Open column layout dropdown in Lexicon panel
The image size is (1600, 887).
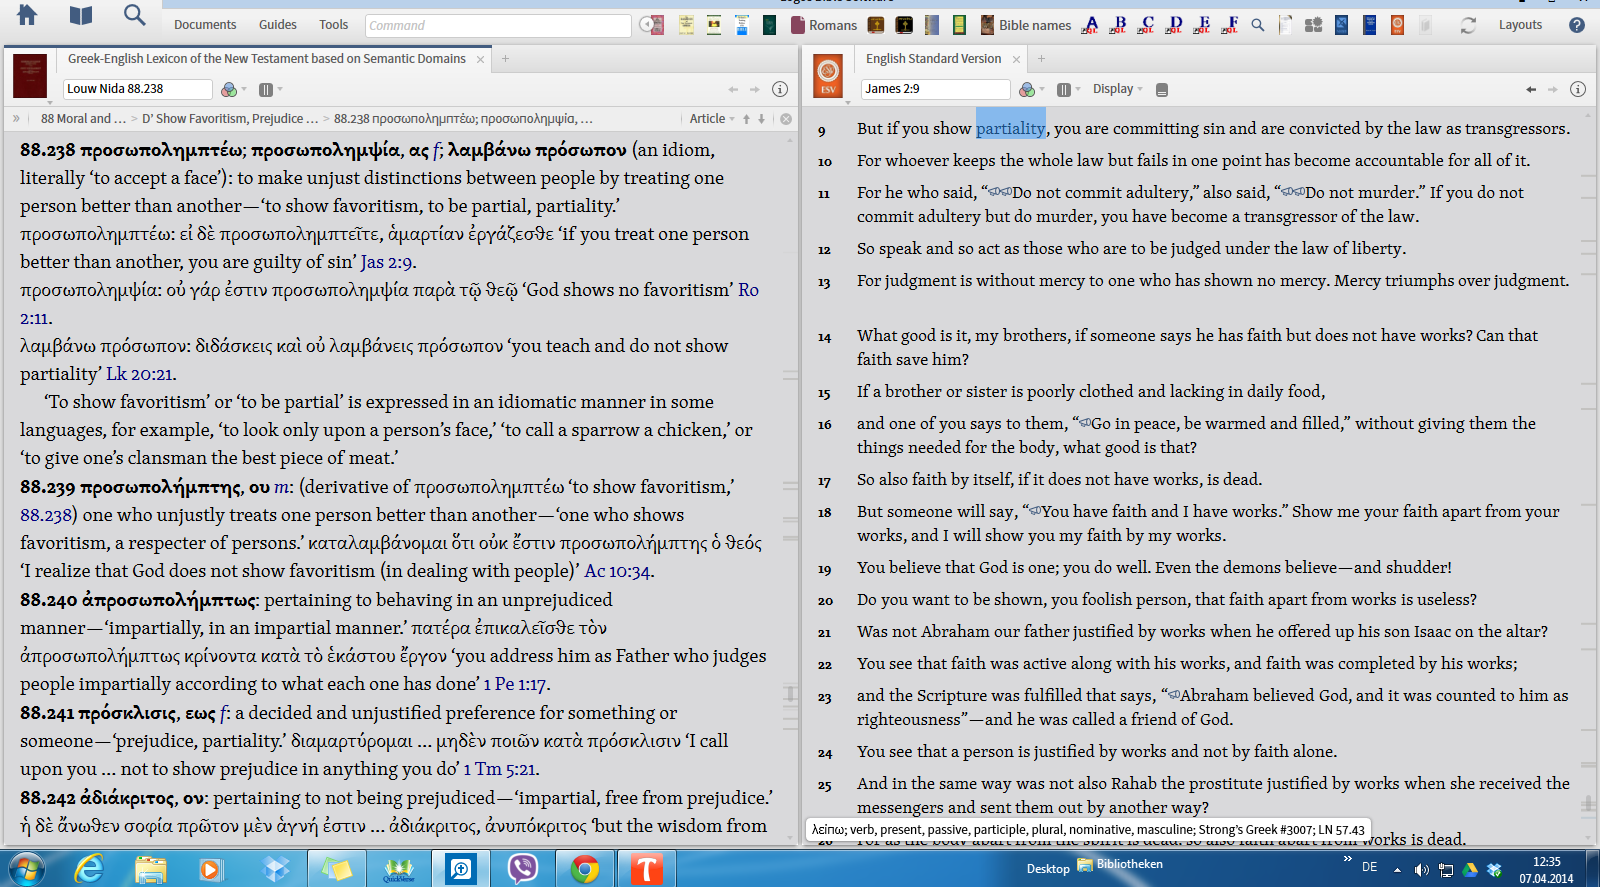(270, 89)
